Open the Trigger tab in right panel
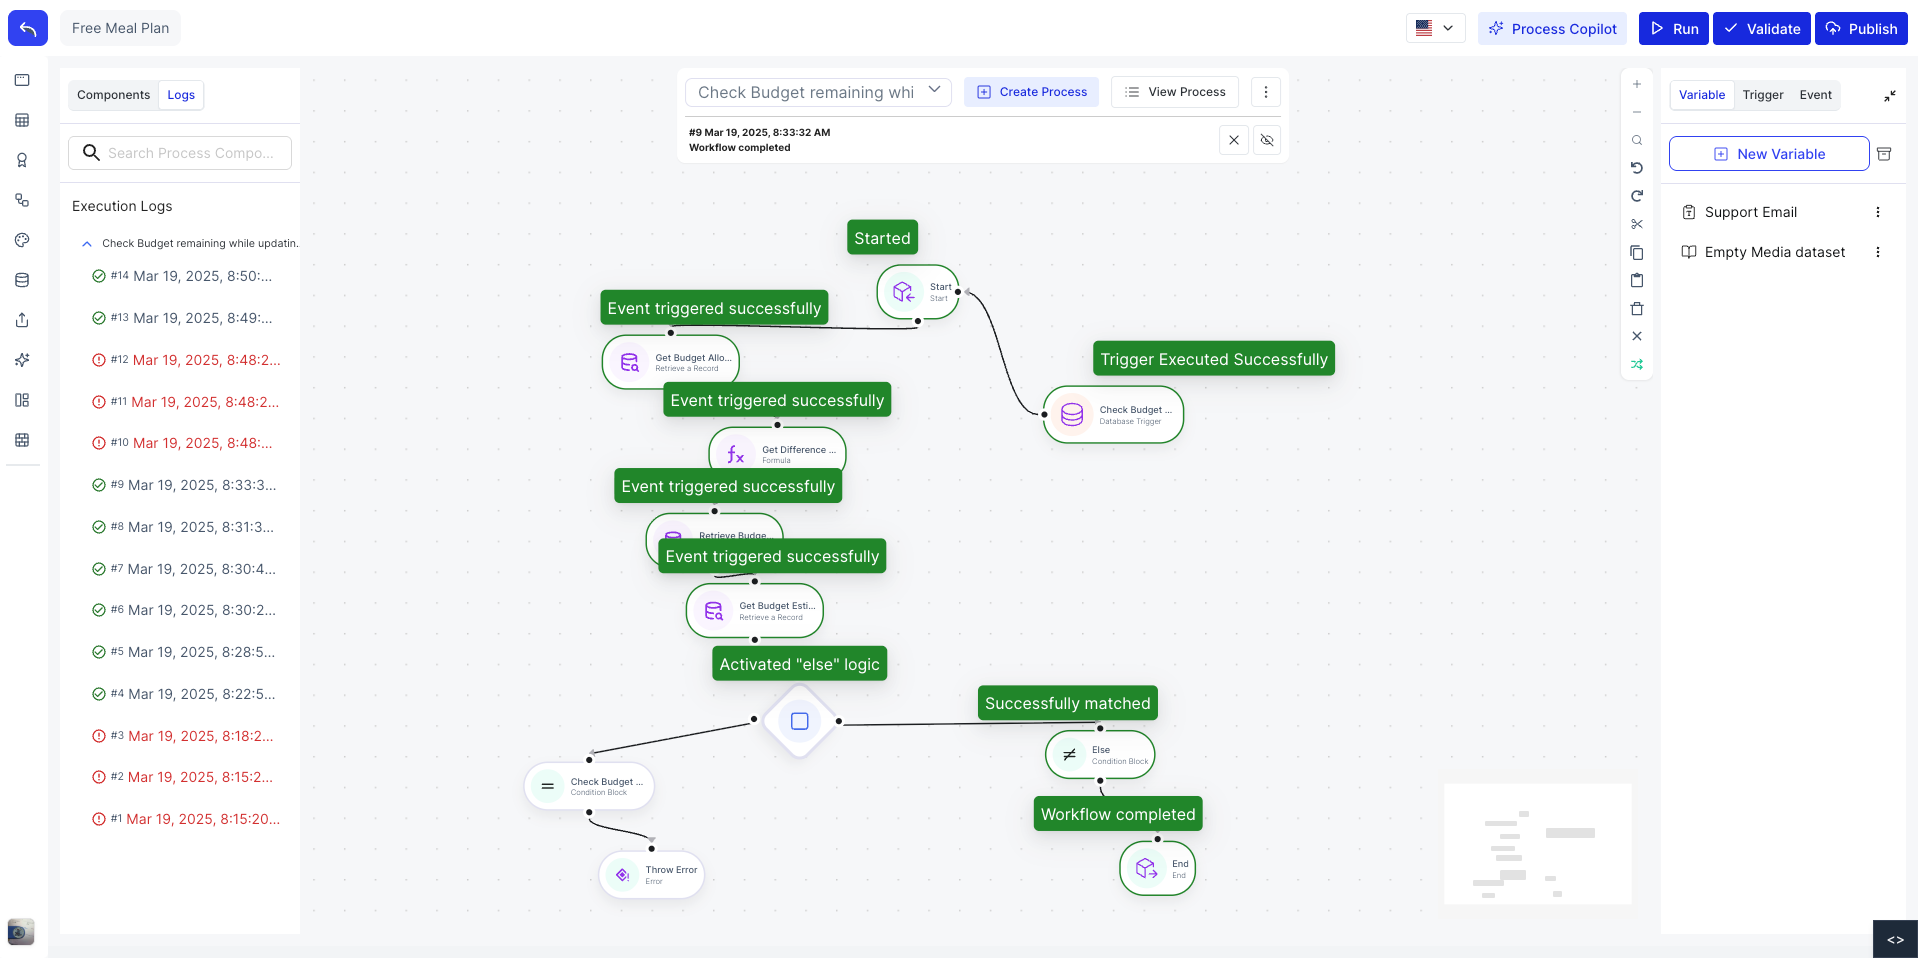The image size is (1918, 958). coord(1762,94)
